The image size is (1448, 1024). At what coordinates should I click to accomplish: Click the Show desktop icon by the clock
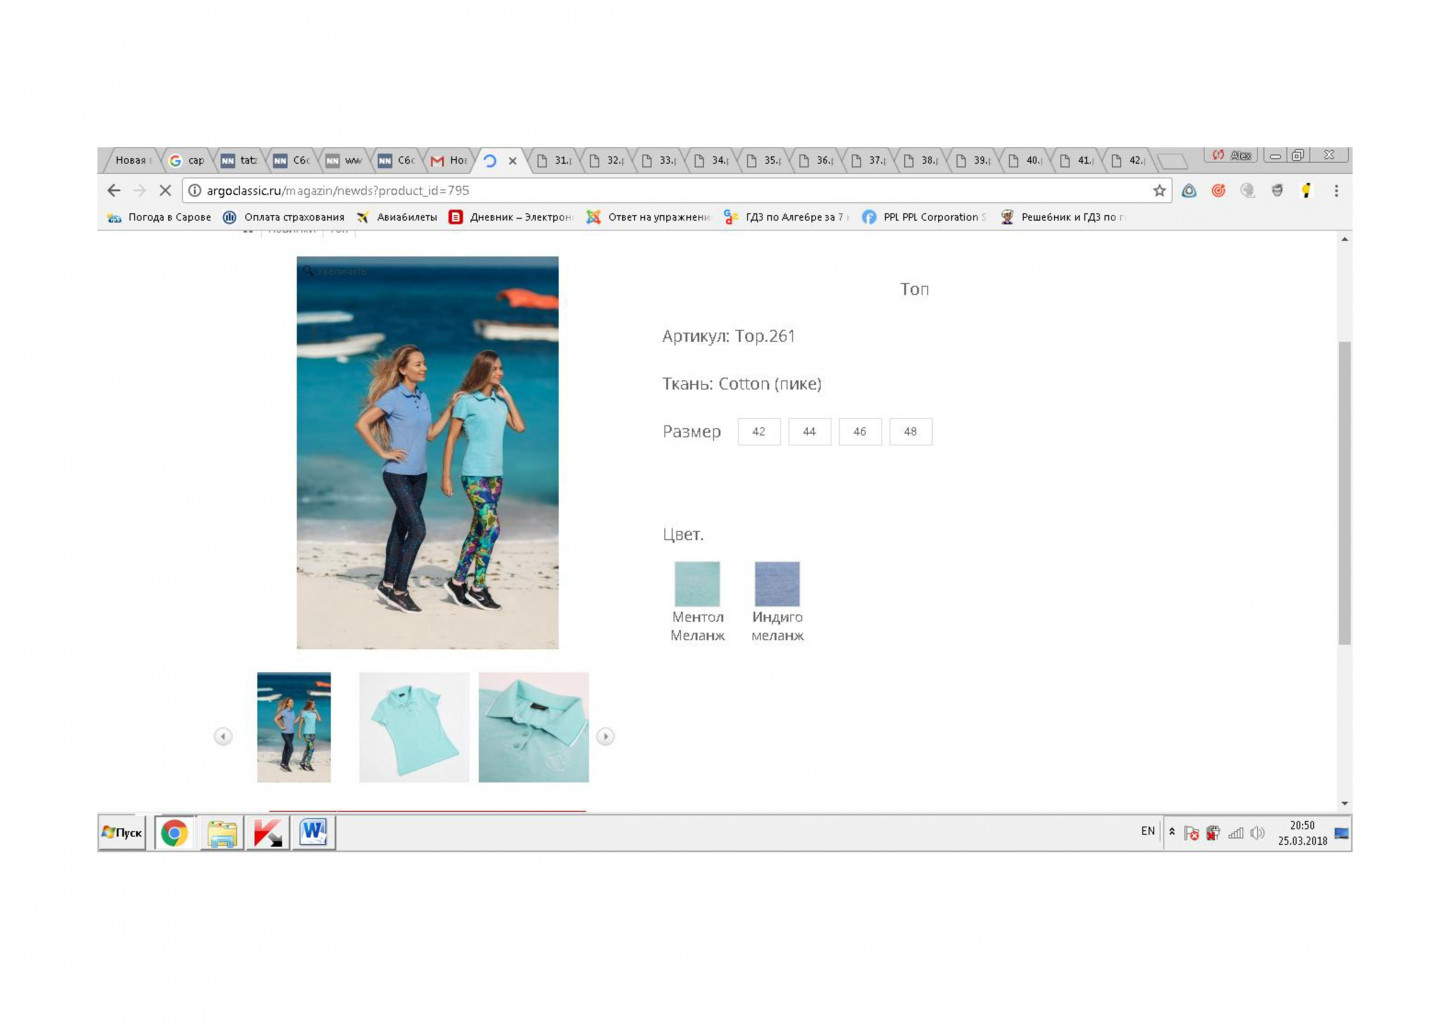click(1342, 832)
